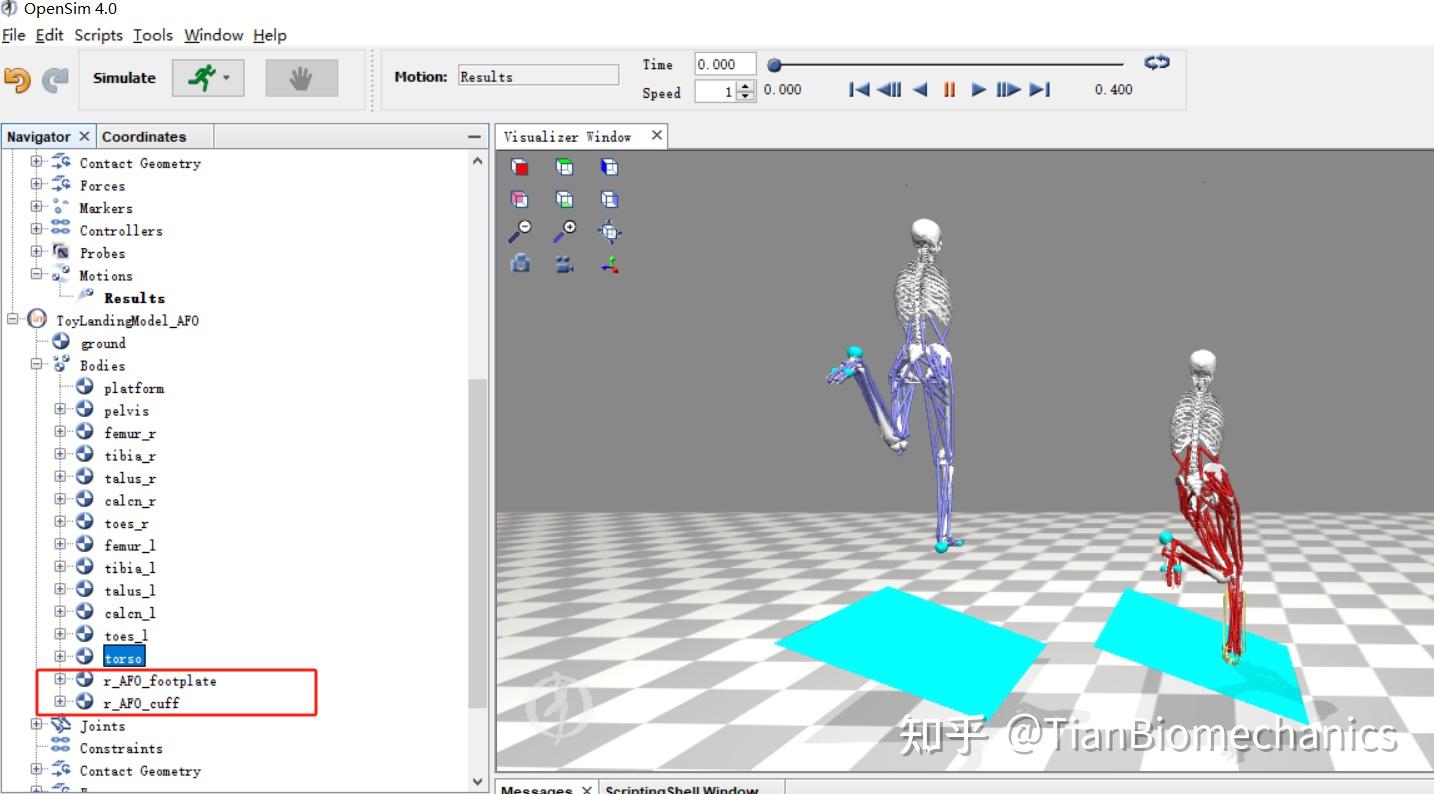Zoom out using the magnifier minus icon
The height and width of the screenshot is (794, 1434).
tap(520, 232)
